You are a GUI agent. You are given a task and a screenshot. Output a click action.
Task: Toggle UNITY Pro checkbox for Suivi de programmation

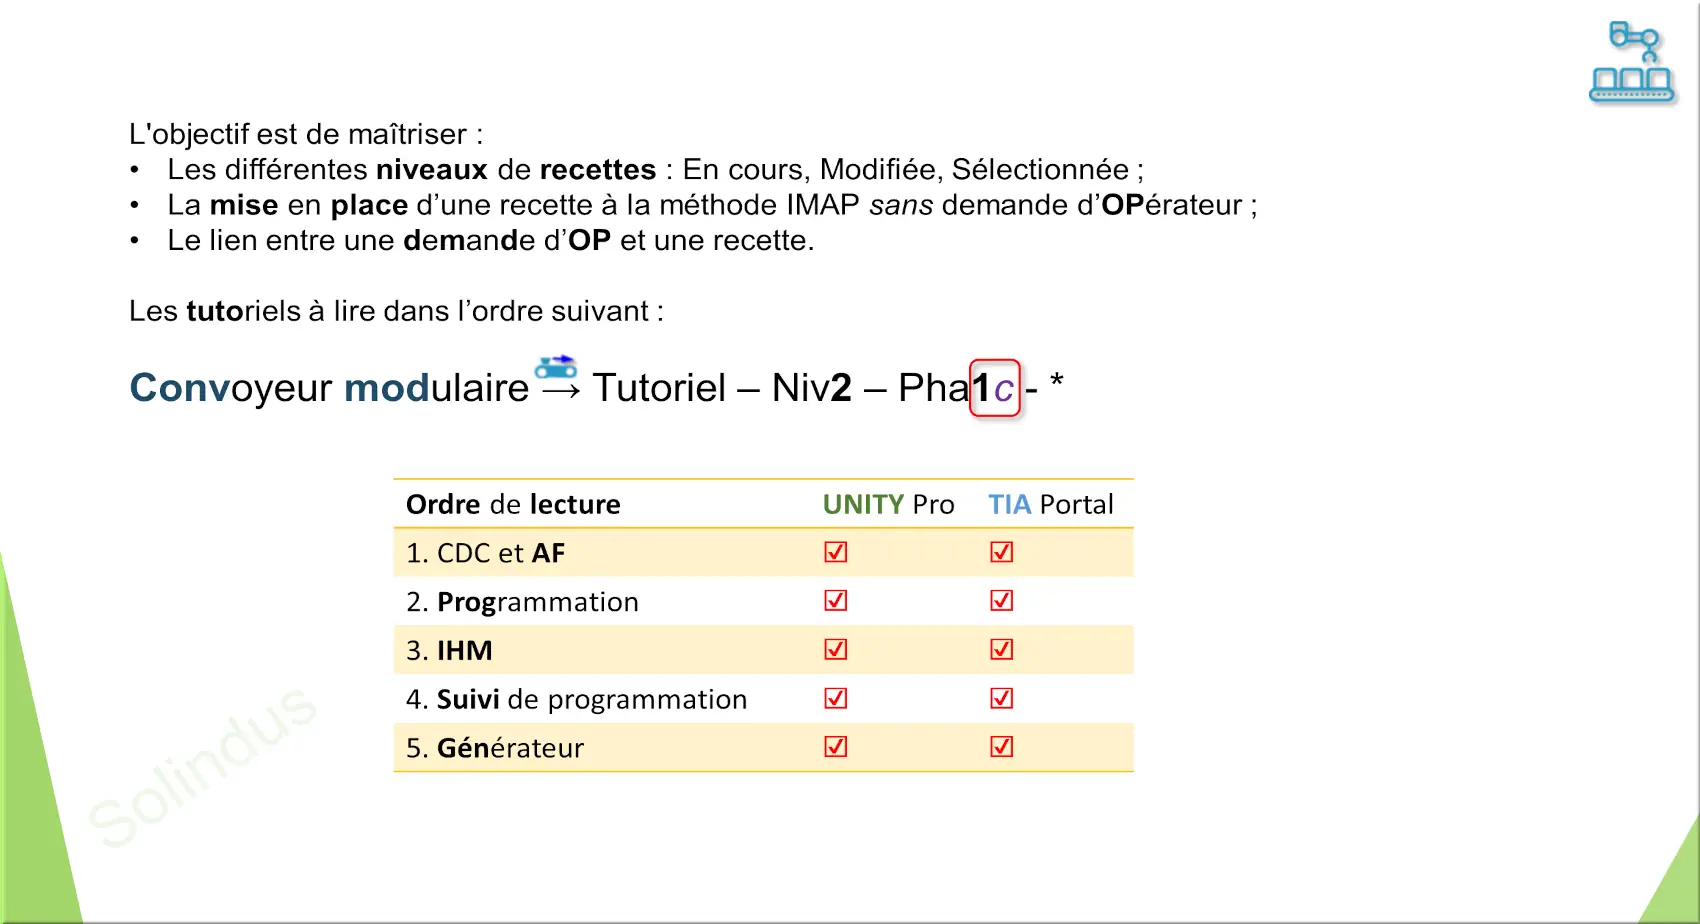tap(836, 698)
